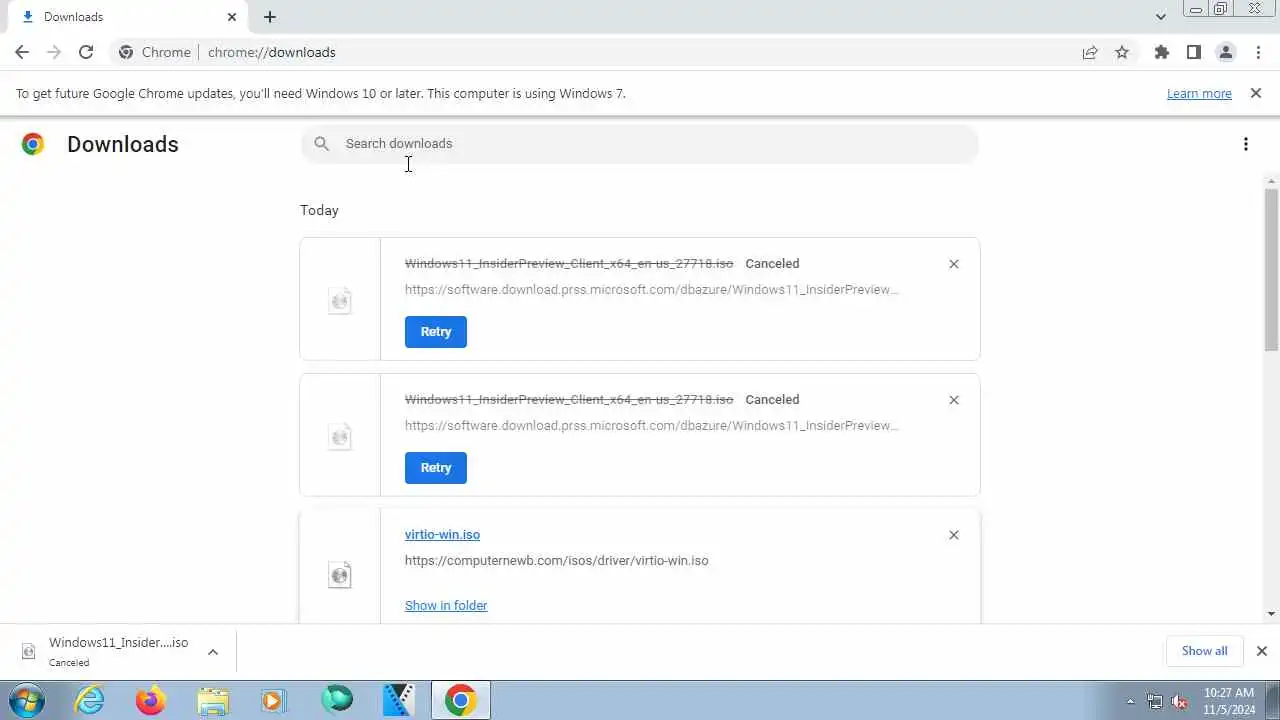Open the tab search chevron
Screen dimensions: 1280x720
1160,17
